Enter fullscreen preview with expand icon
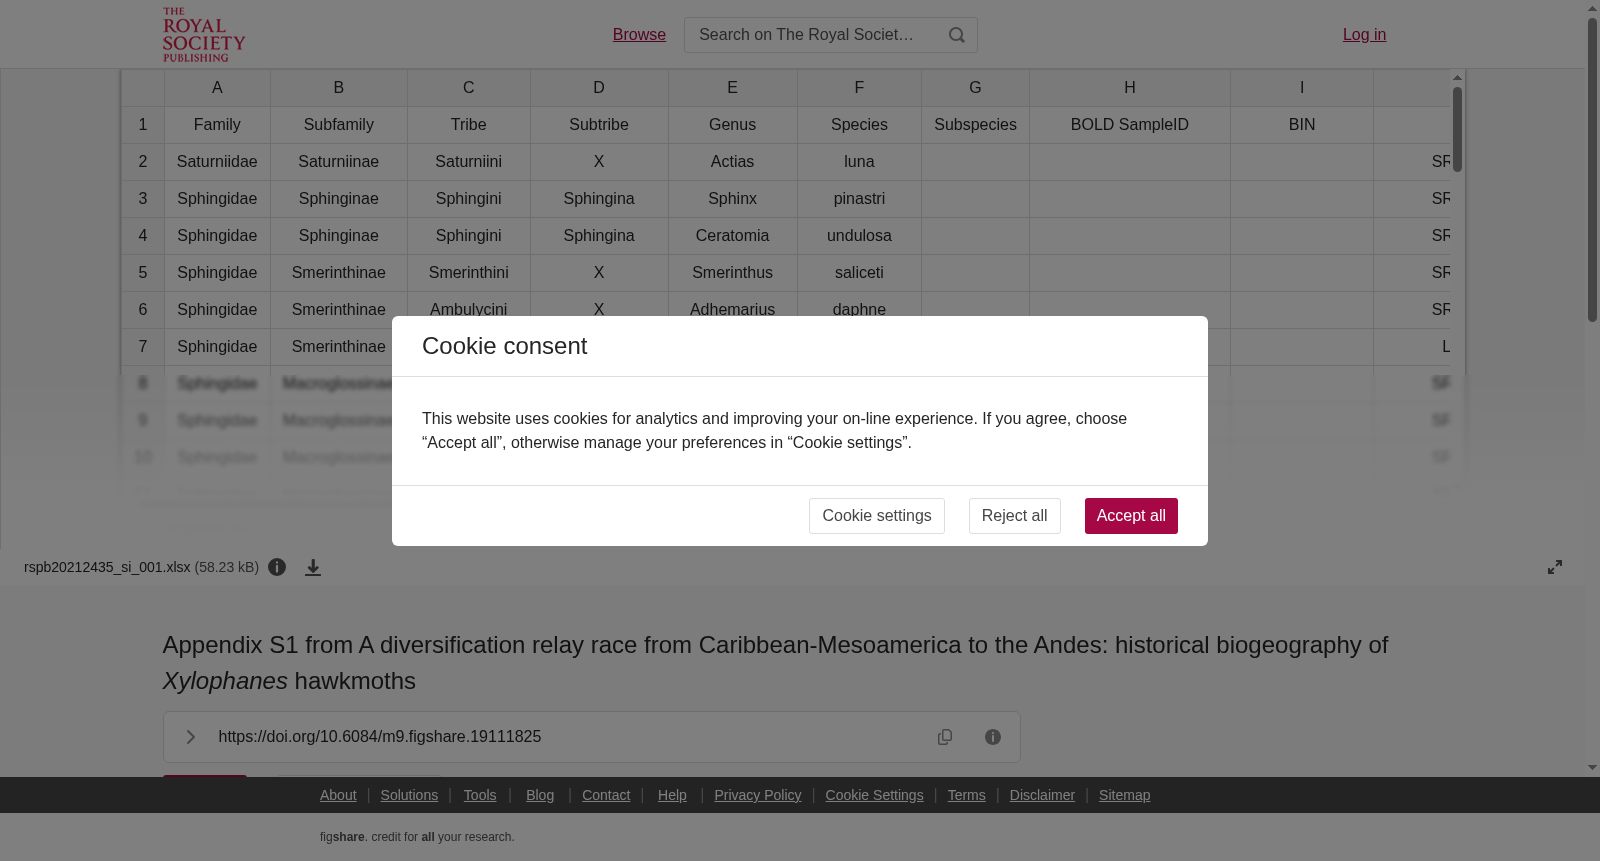This screenshot has height=861, width=1600. pos(1555,567)
